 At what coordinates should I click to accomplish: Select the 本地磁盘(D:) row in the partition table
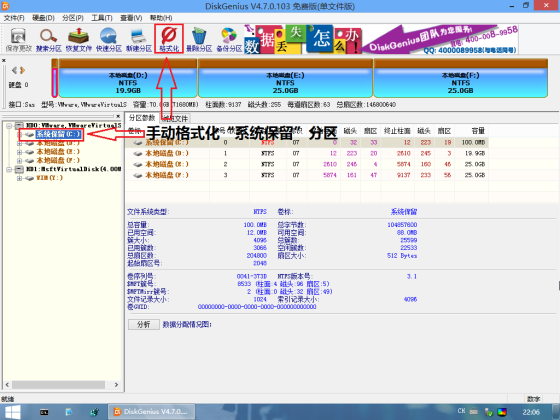point(306,153)
